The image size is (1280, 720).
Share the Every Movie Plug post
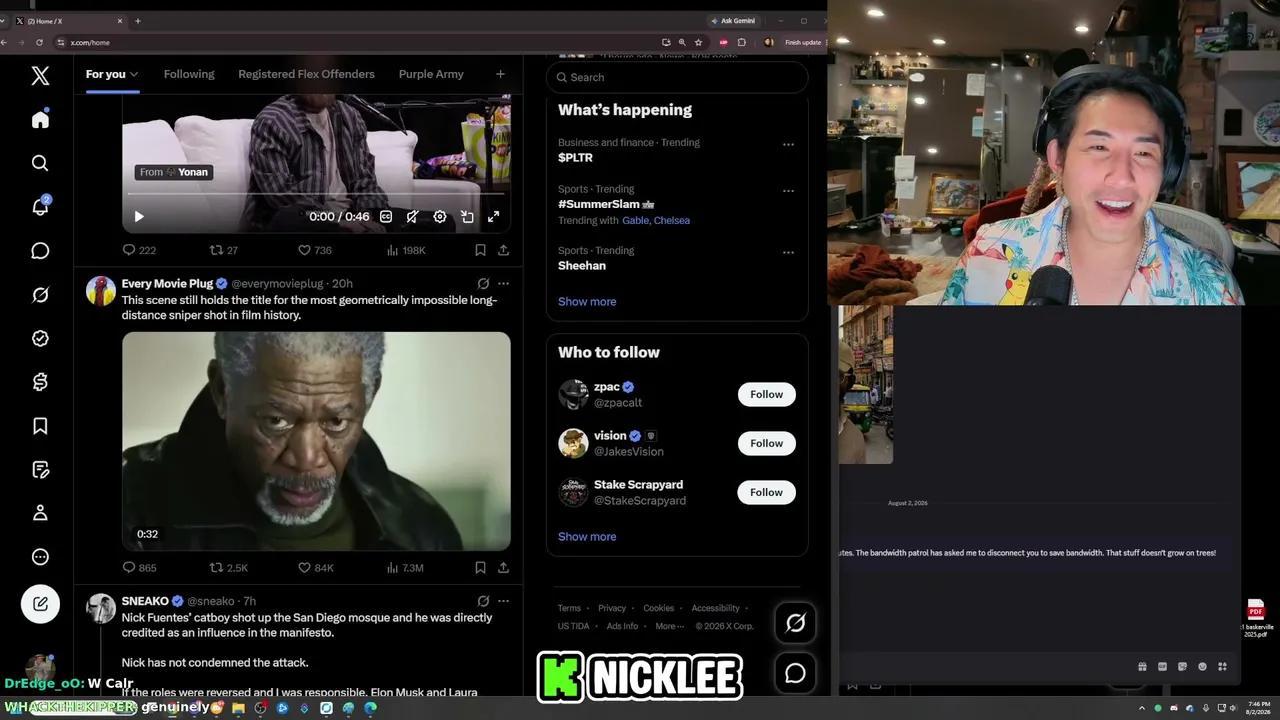pos(503,568)
